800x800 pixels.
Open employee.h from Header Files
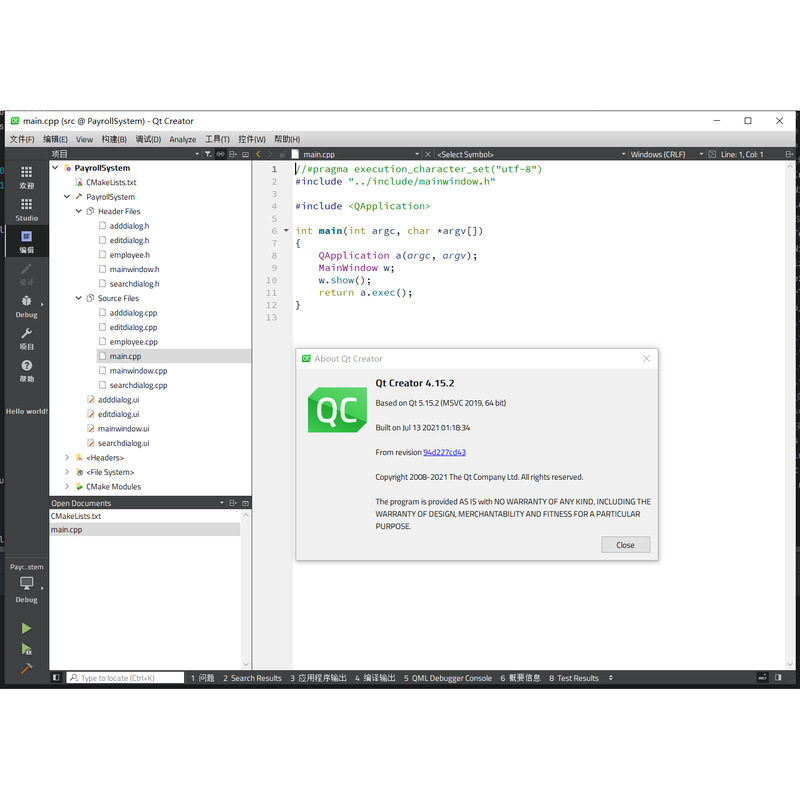[x=130, y=255]
